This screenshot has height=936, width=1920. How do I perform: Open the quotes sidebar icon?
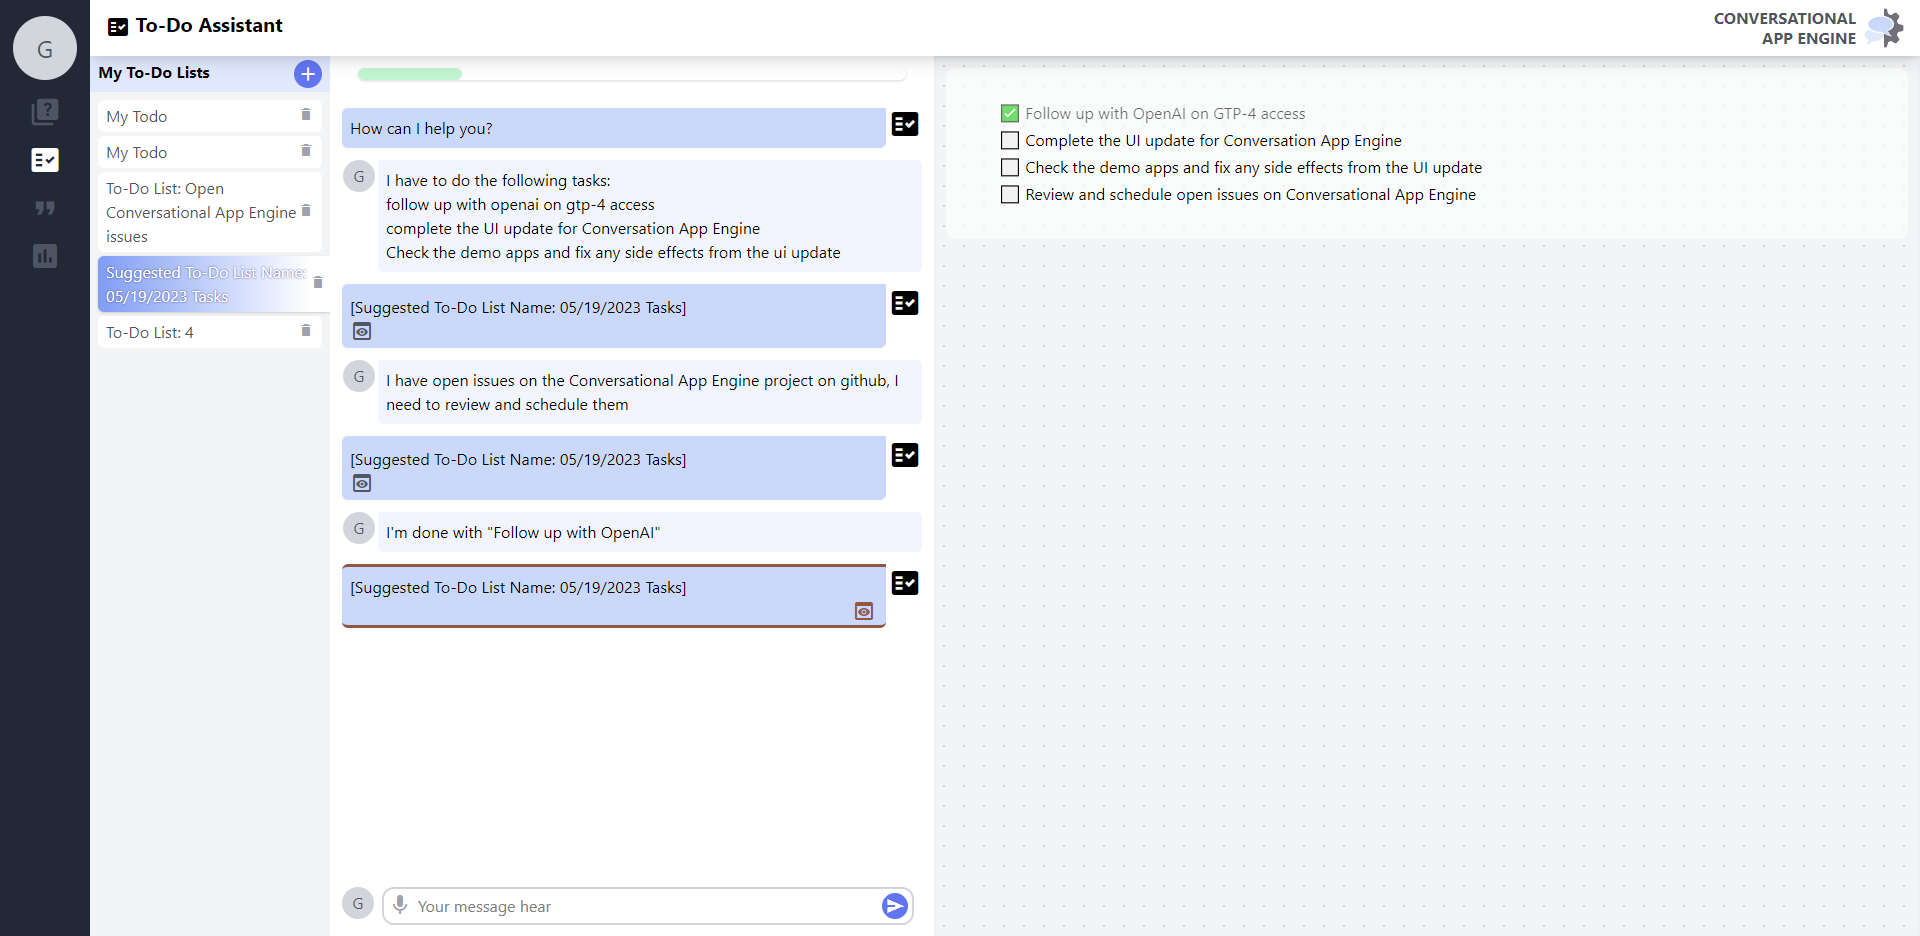(45, 208)
